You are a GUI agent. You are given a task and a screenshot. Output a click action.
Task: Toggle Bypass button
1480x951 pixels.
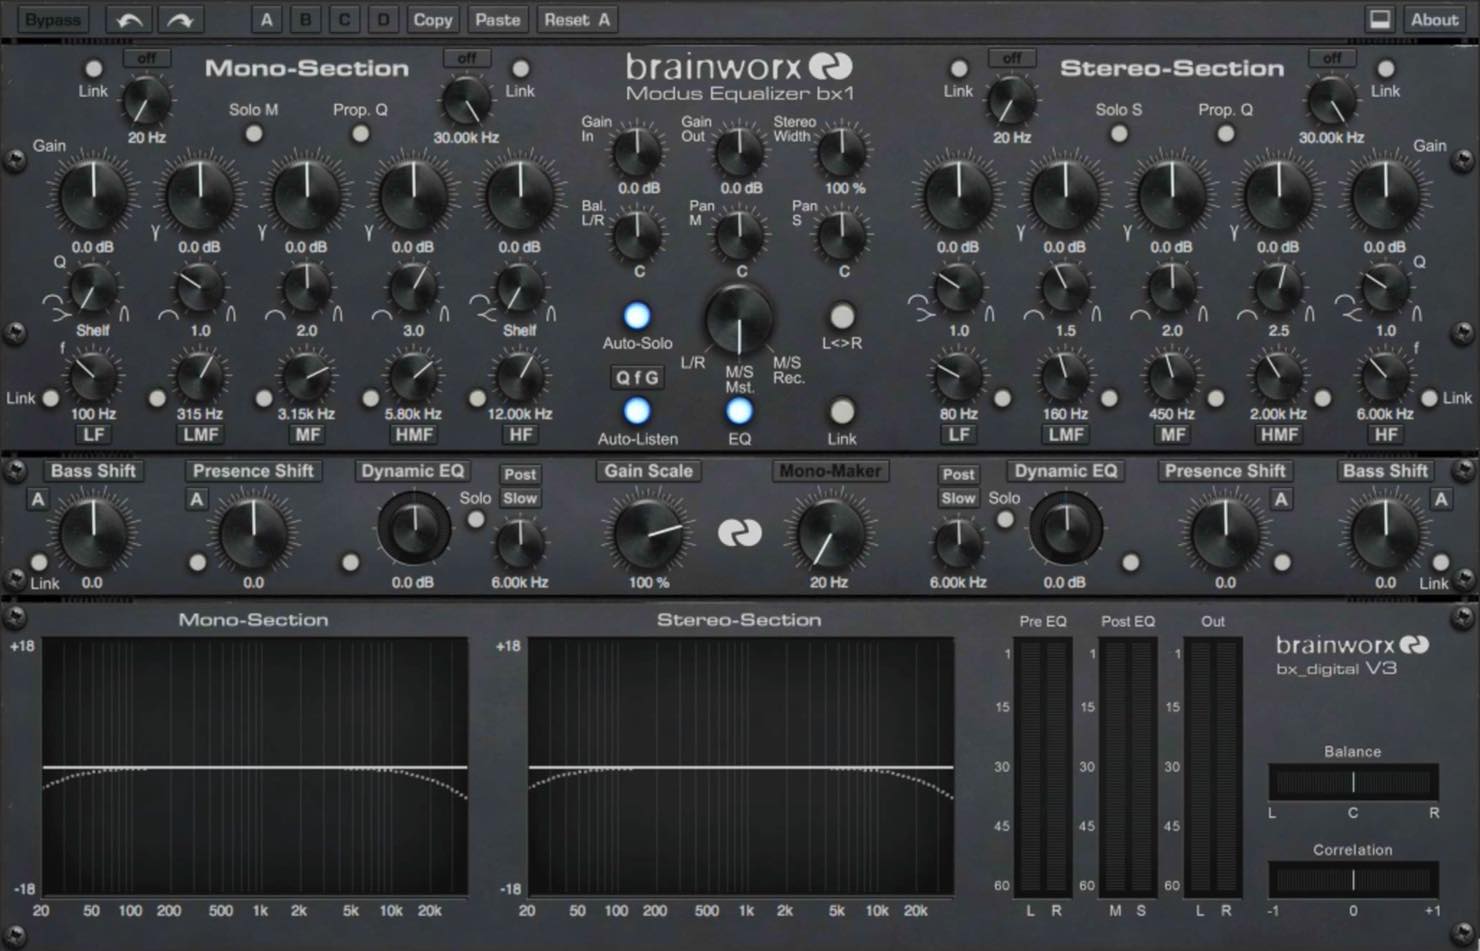pyautogui.click(x=53, y=19)
